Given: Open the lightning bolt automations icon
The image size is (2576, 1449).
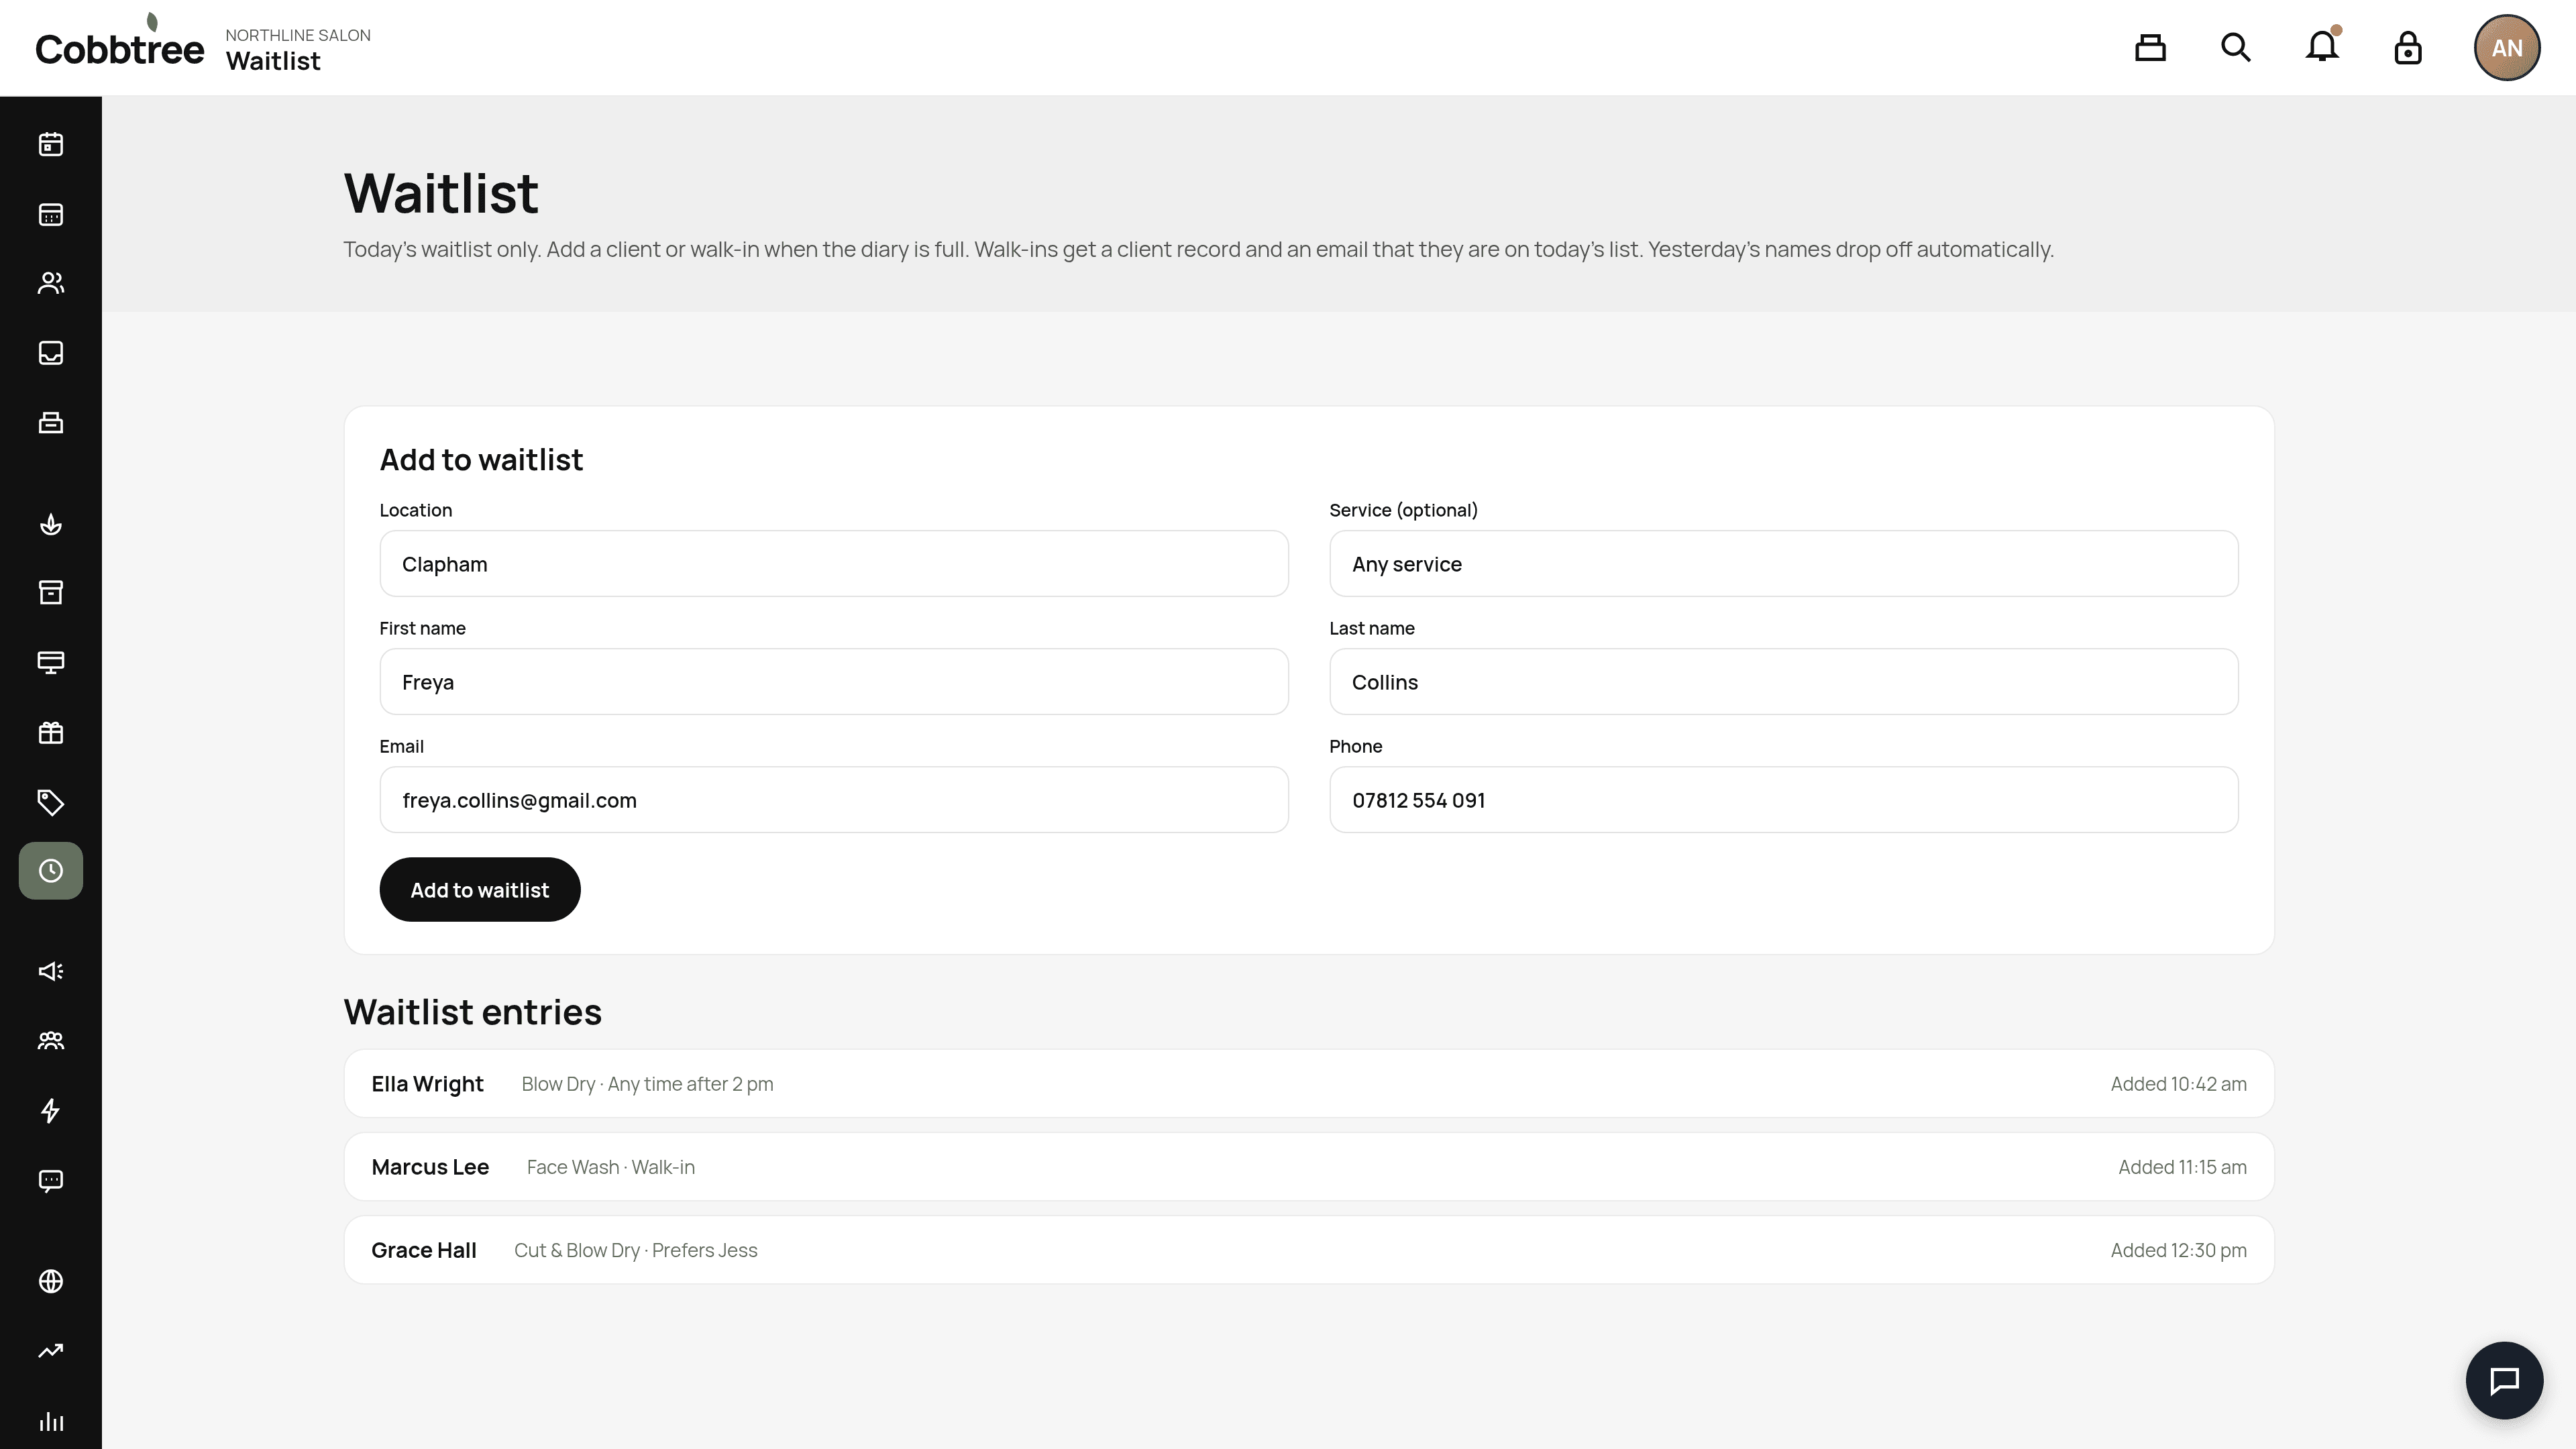Looking at the screenshot, I should [51, 1111].
